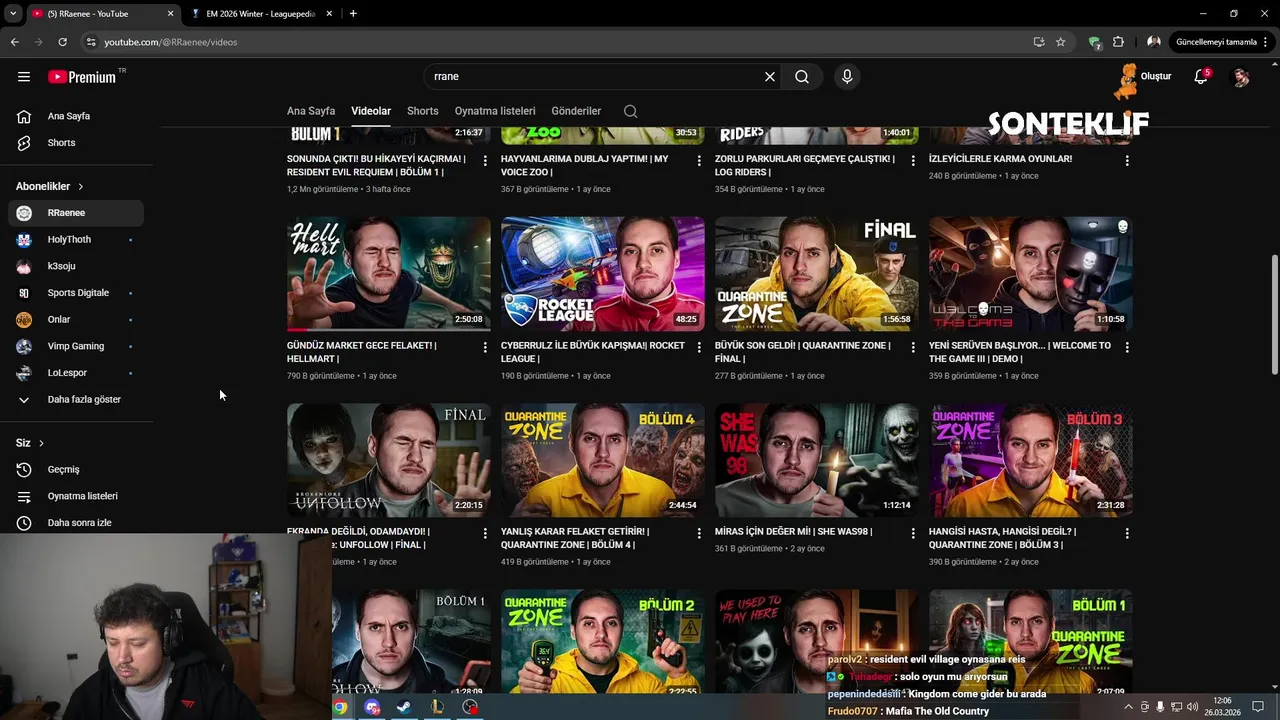Expand Abonelikler subscriptions section
This screenshot has height=720, width=1280.
click(x=50, y=186)
